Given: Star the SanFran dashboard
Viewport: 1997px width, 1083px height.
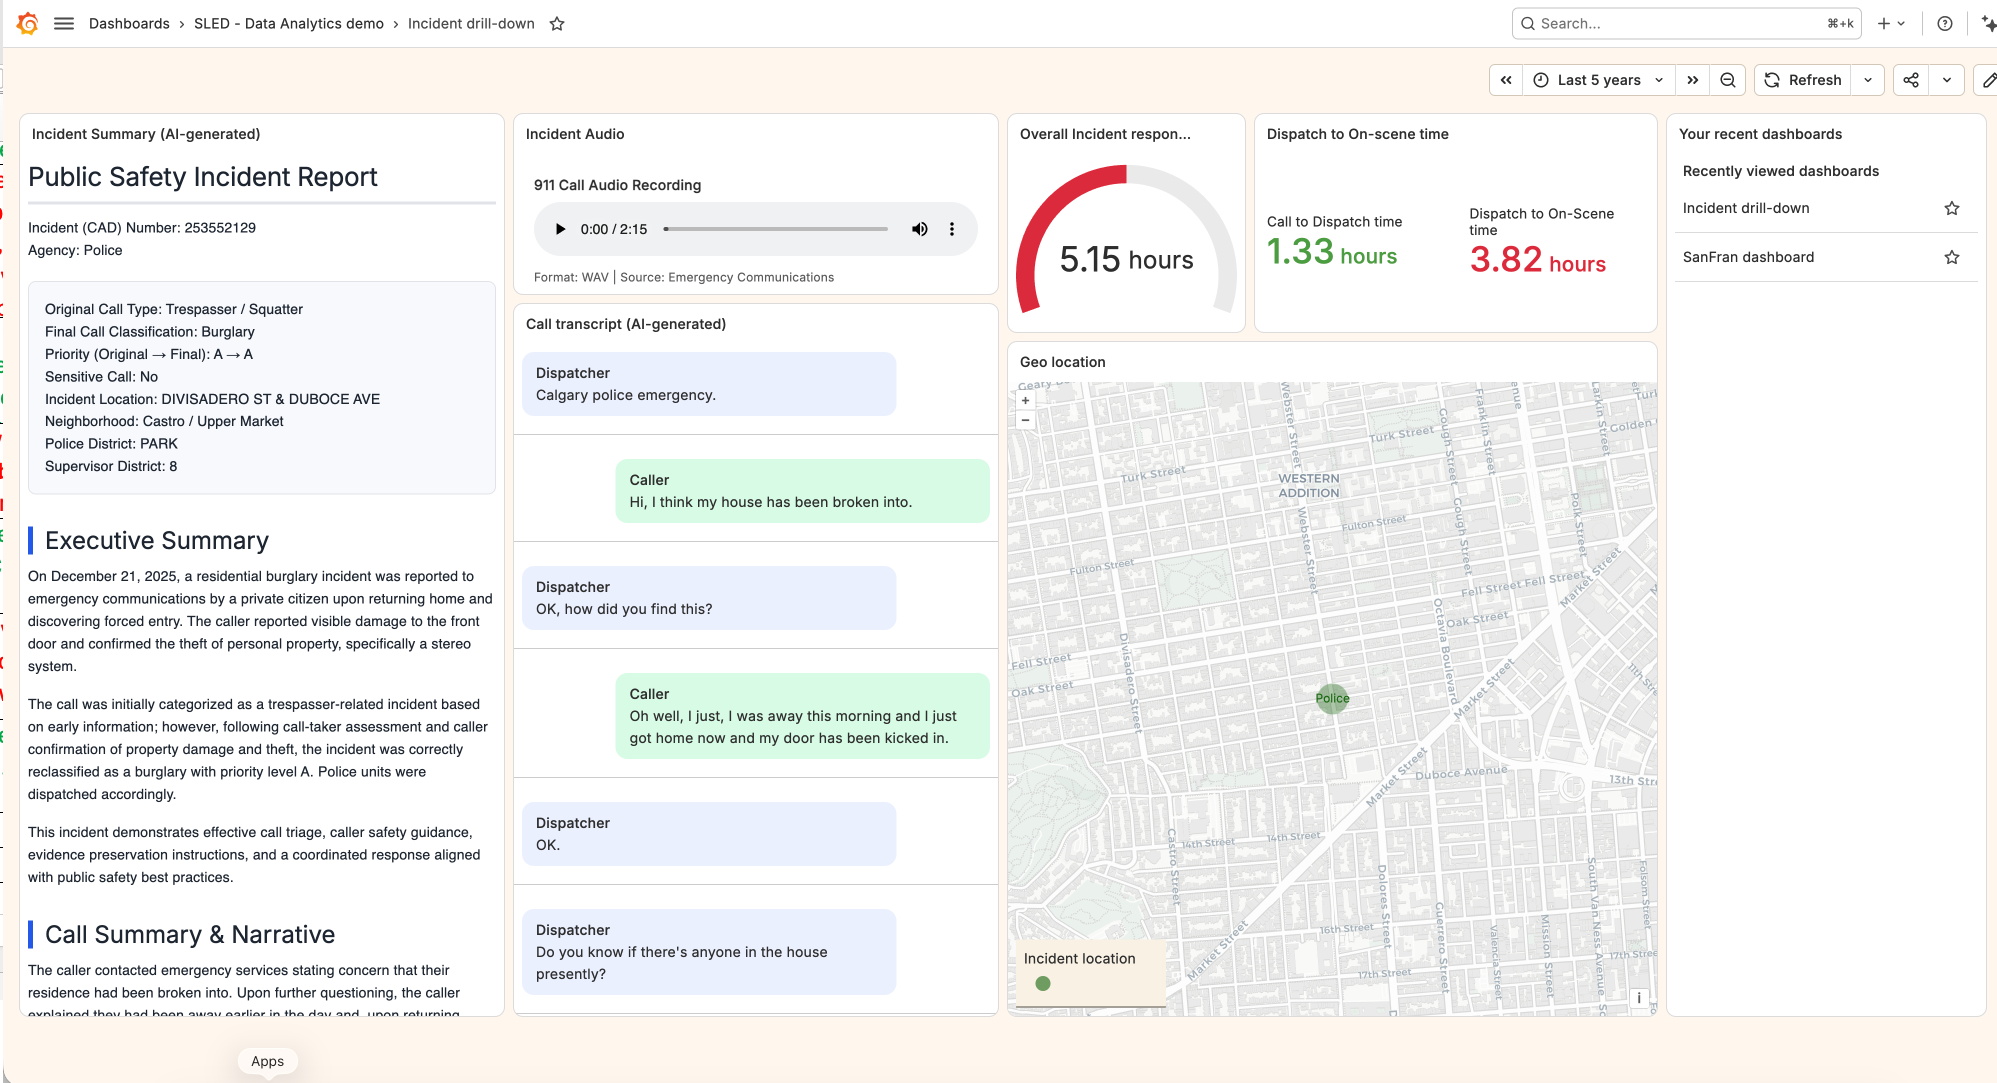Looking at the screenshot, I should point(1952,257).
